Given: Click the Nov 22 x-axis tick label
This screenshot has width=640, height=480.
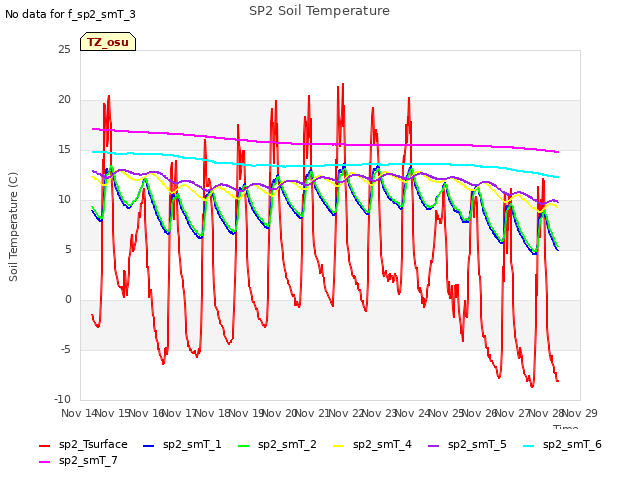Looking at the screenshot, I should click(x=346, y=413).
